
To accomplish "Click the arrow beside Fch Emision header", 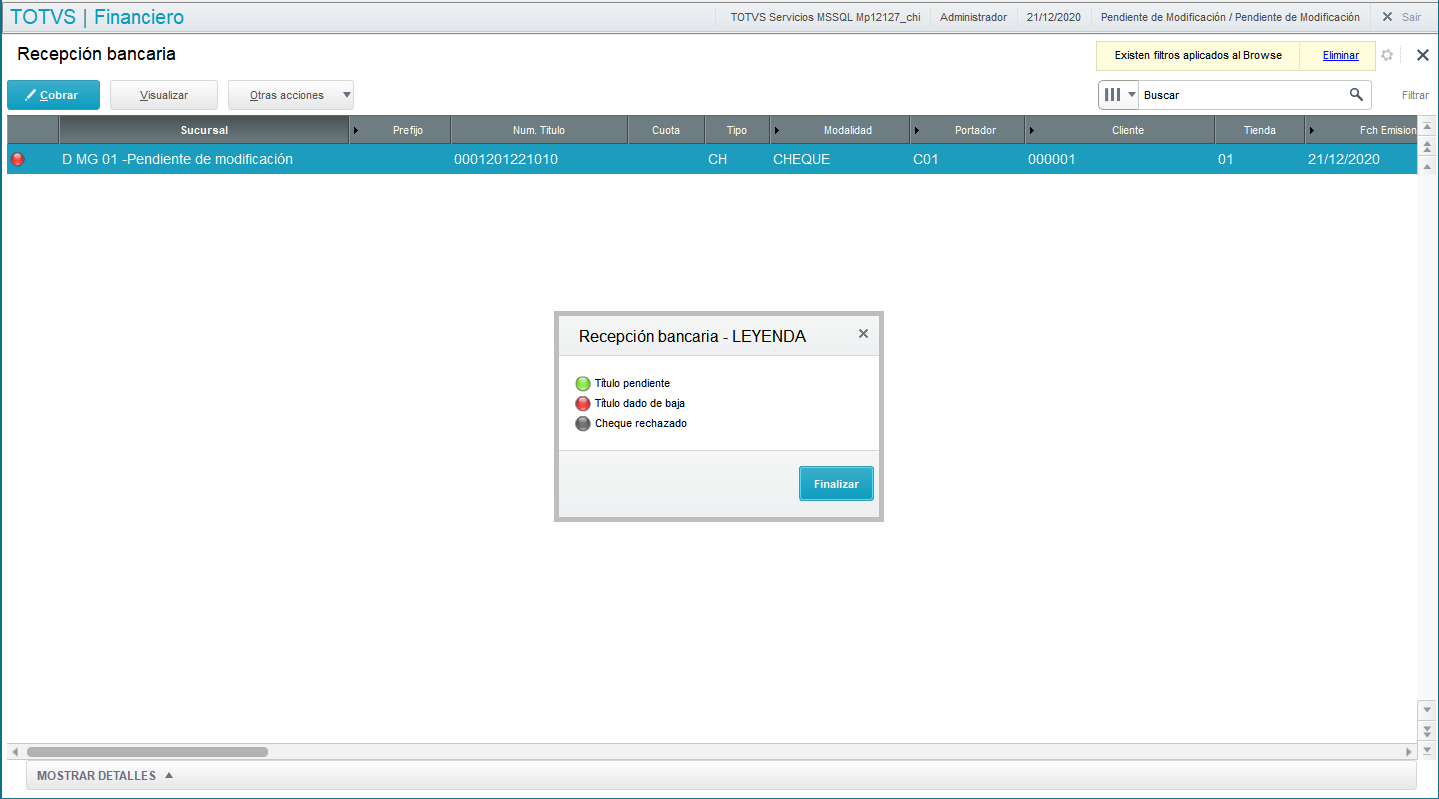I will click(x=1312, y=130).
